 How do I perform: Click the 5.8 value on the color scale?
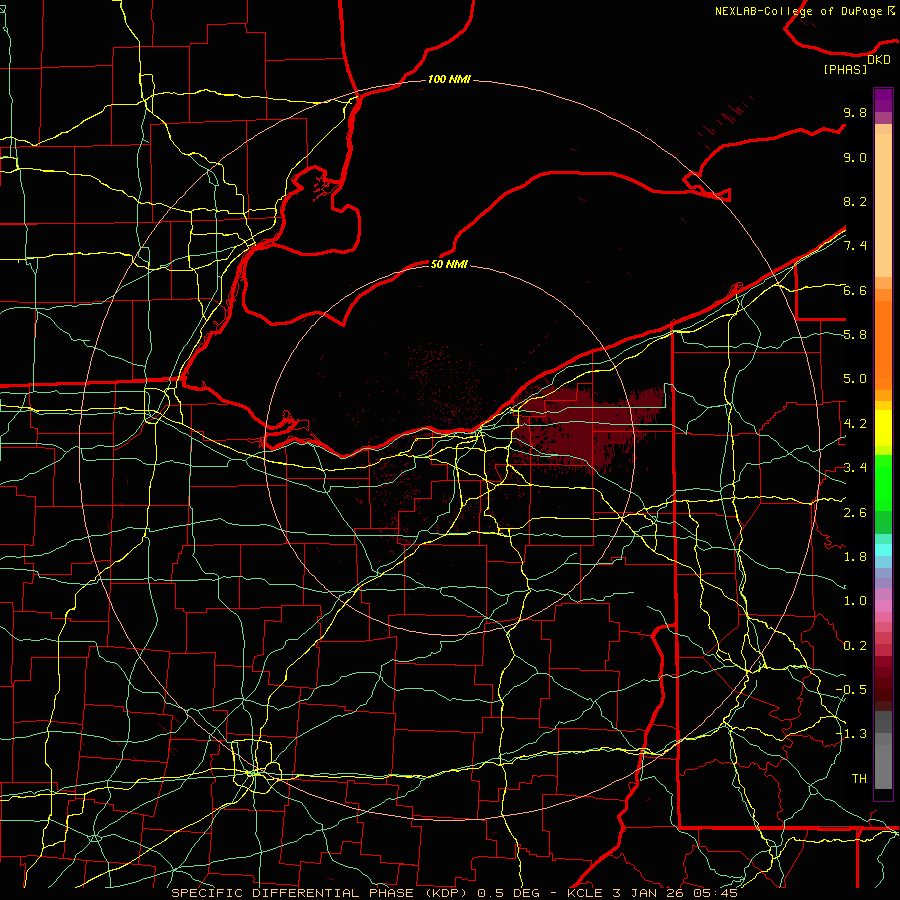click(x=855, y=335)
